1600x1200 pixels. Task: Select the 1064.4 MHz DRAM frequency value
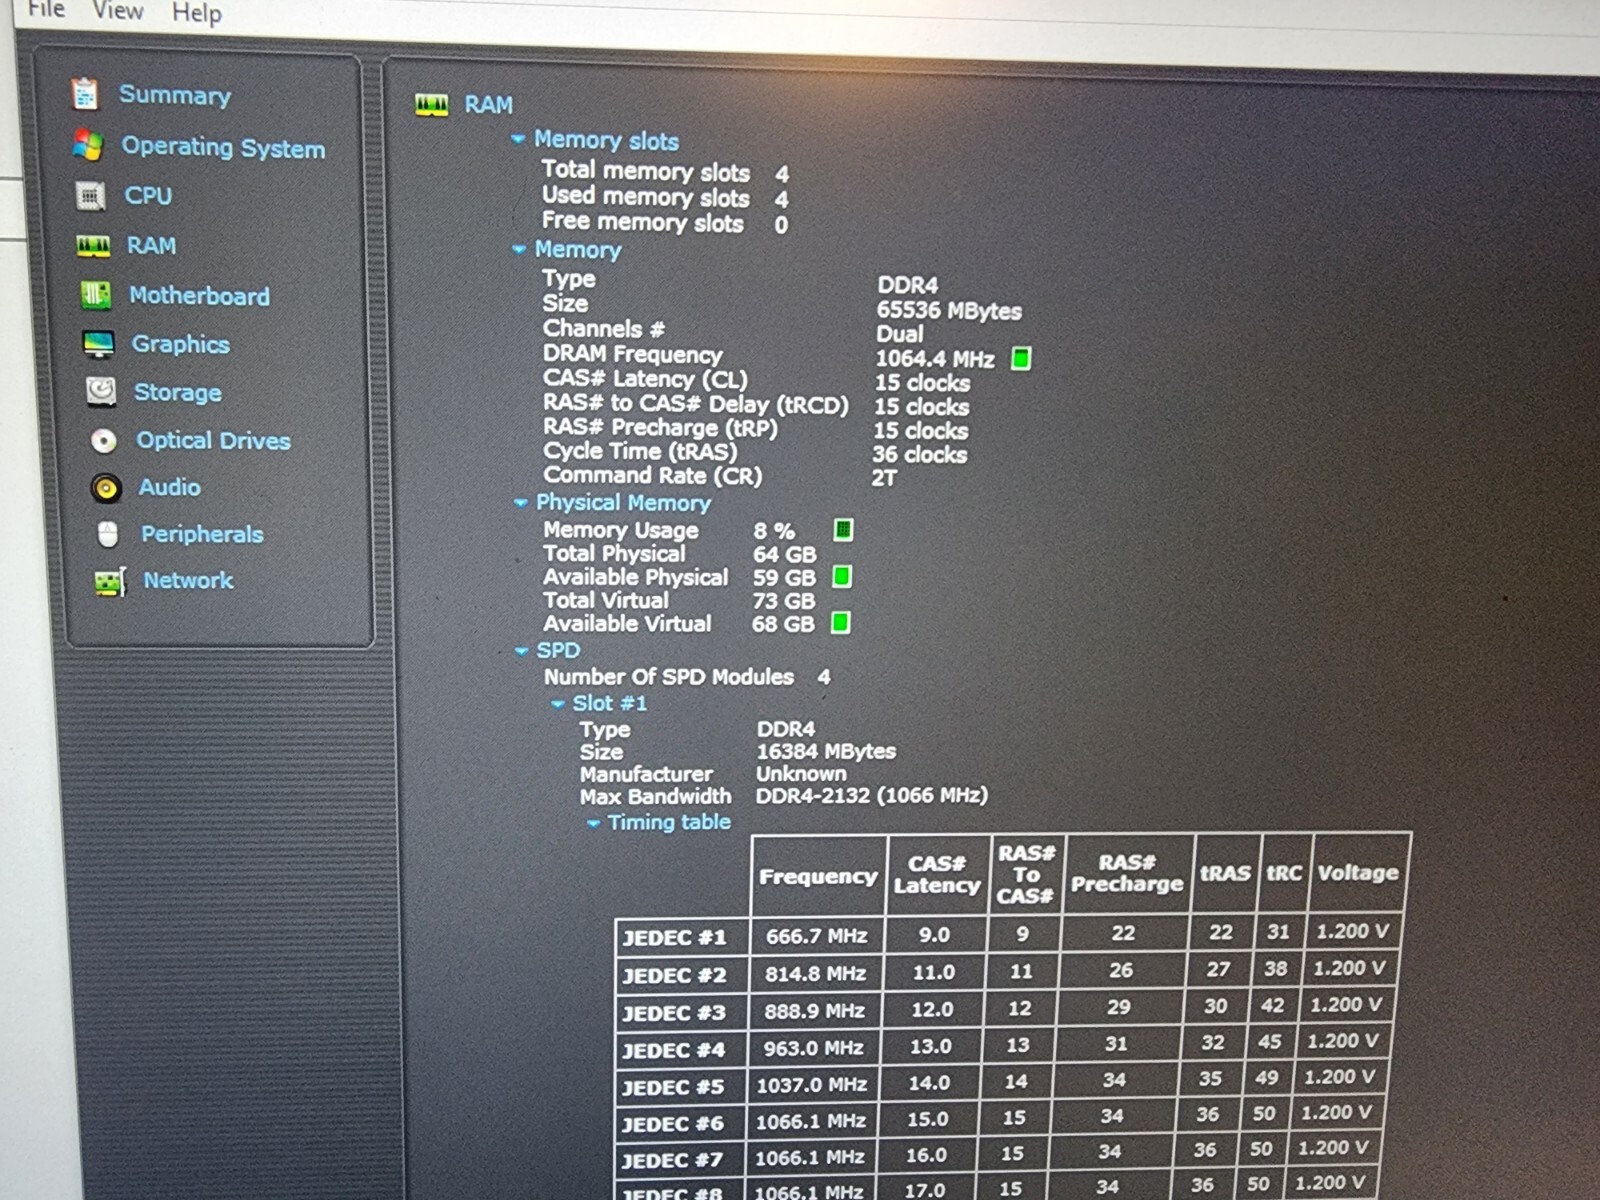click(x=935, y=359)
